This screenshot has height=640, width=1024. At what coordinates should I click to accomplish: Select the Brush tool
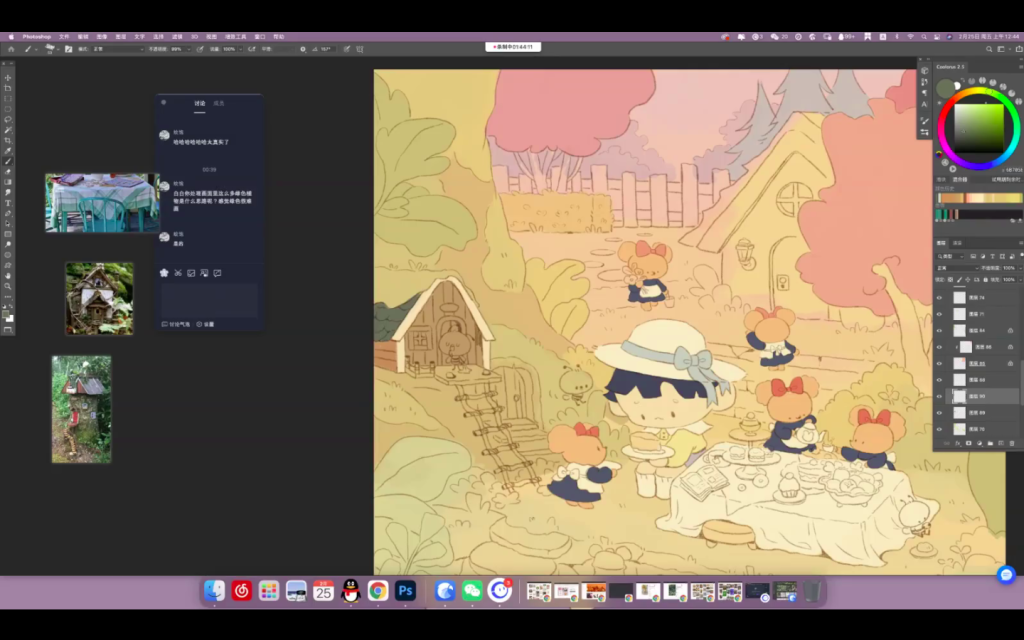[x=8, y=161]
